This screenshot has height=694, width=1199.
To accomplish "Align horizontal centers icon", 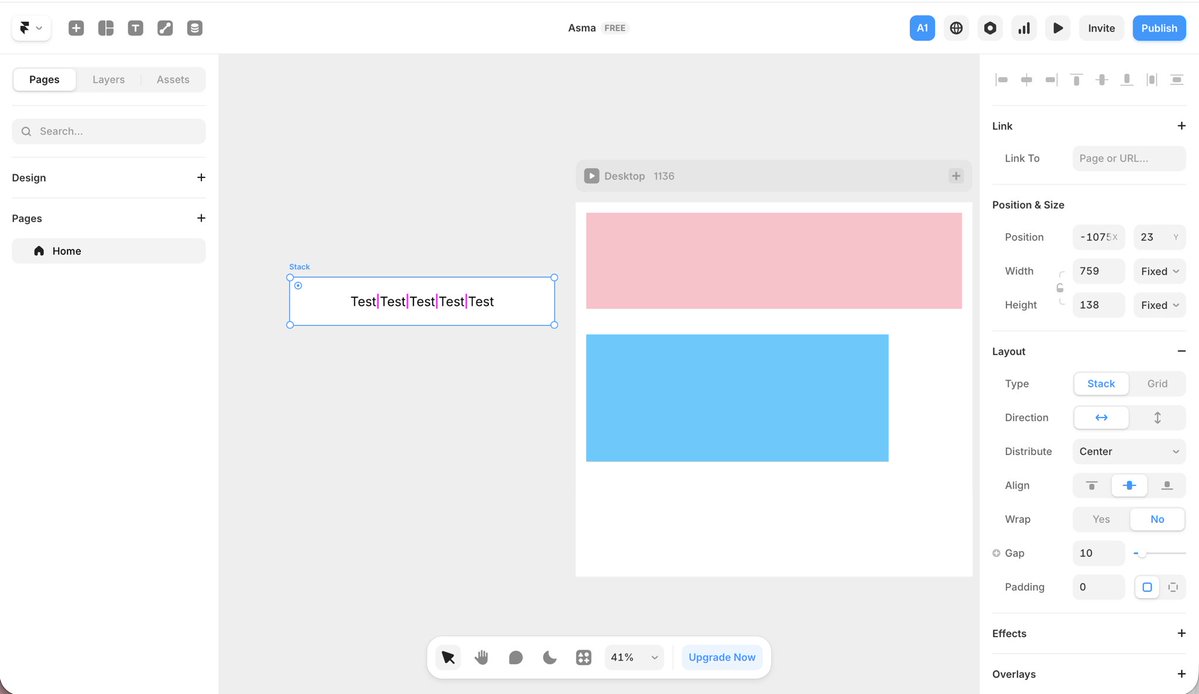I will (x=1027, y=79).
